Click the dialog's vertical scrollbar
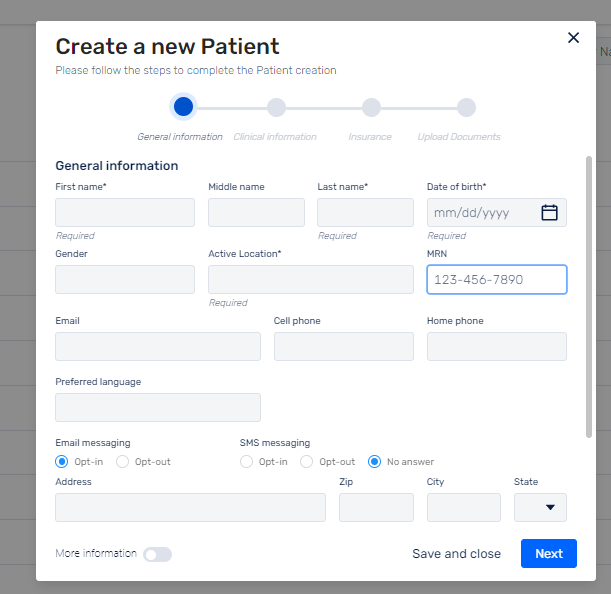The height and width of the screenshot is (594, 611). (588, 297)
